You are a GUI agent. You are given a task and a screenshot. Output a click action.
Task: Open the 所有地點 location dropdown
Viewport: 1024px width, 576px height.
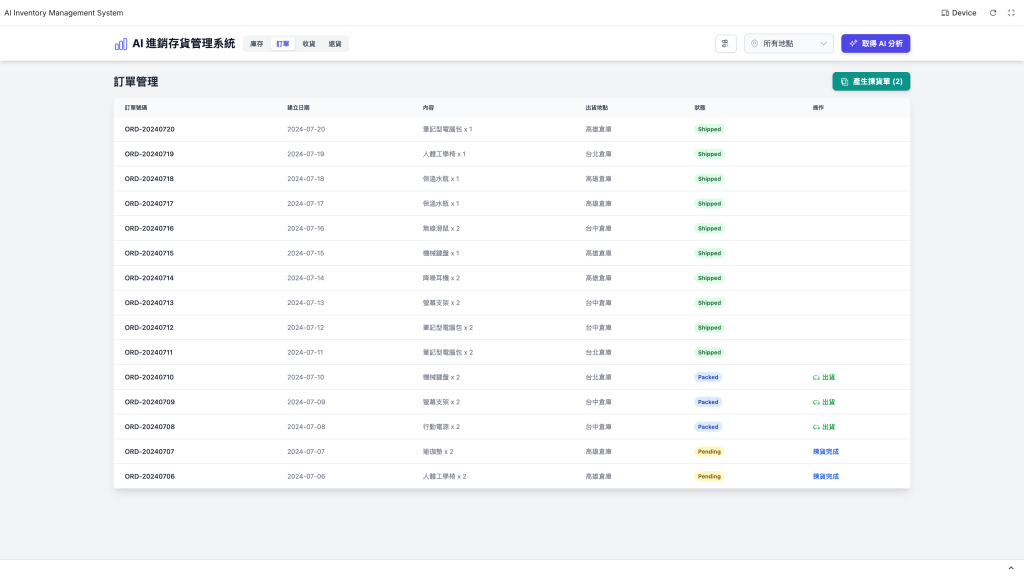pos(788,44)
